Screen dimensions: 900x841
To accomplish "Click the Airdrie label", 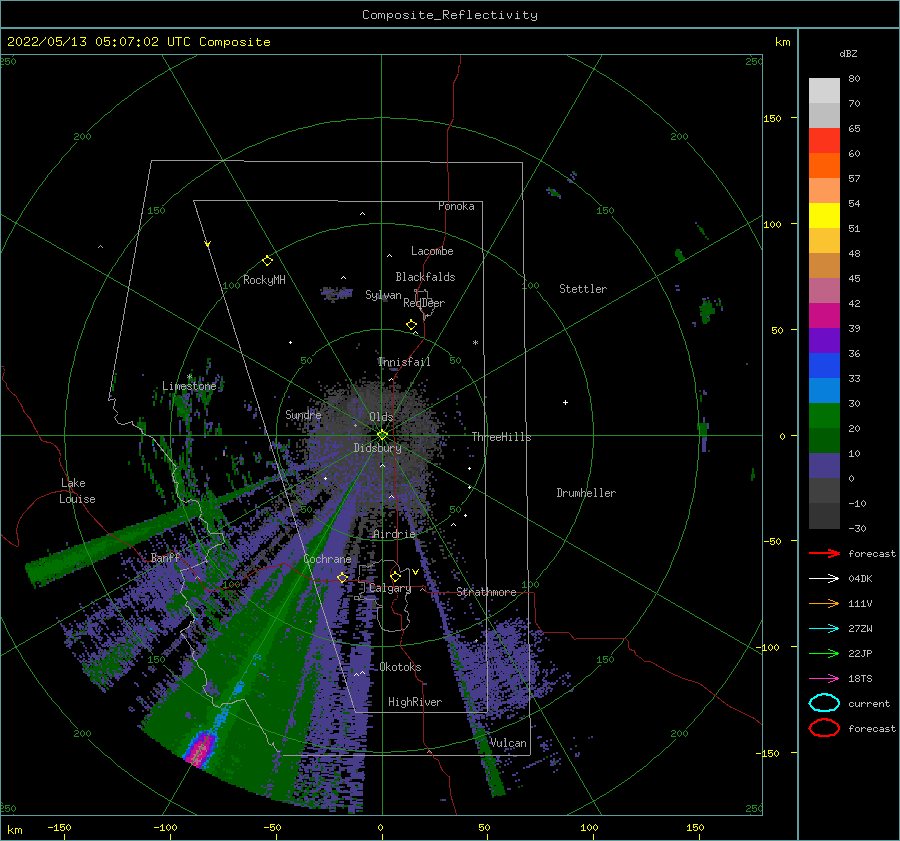I will (x=394, y=534).
